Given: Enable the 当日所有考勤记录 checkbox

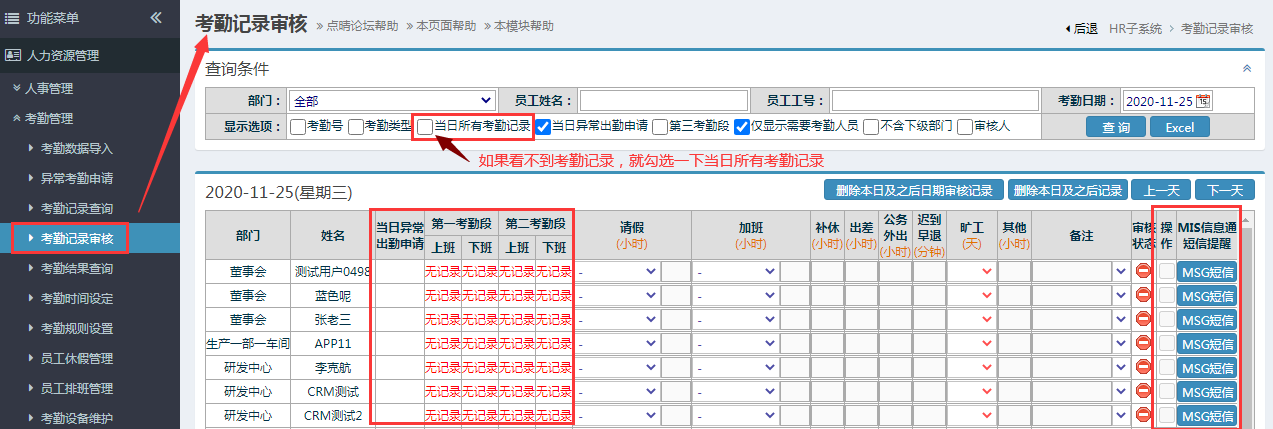Looking at the screenshot, I should click(426, 126).
